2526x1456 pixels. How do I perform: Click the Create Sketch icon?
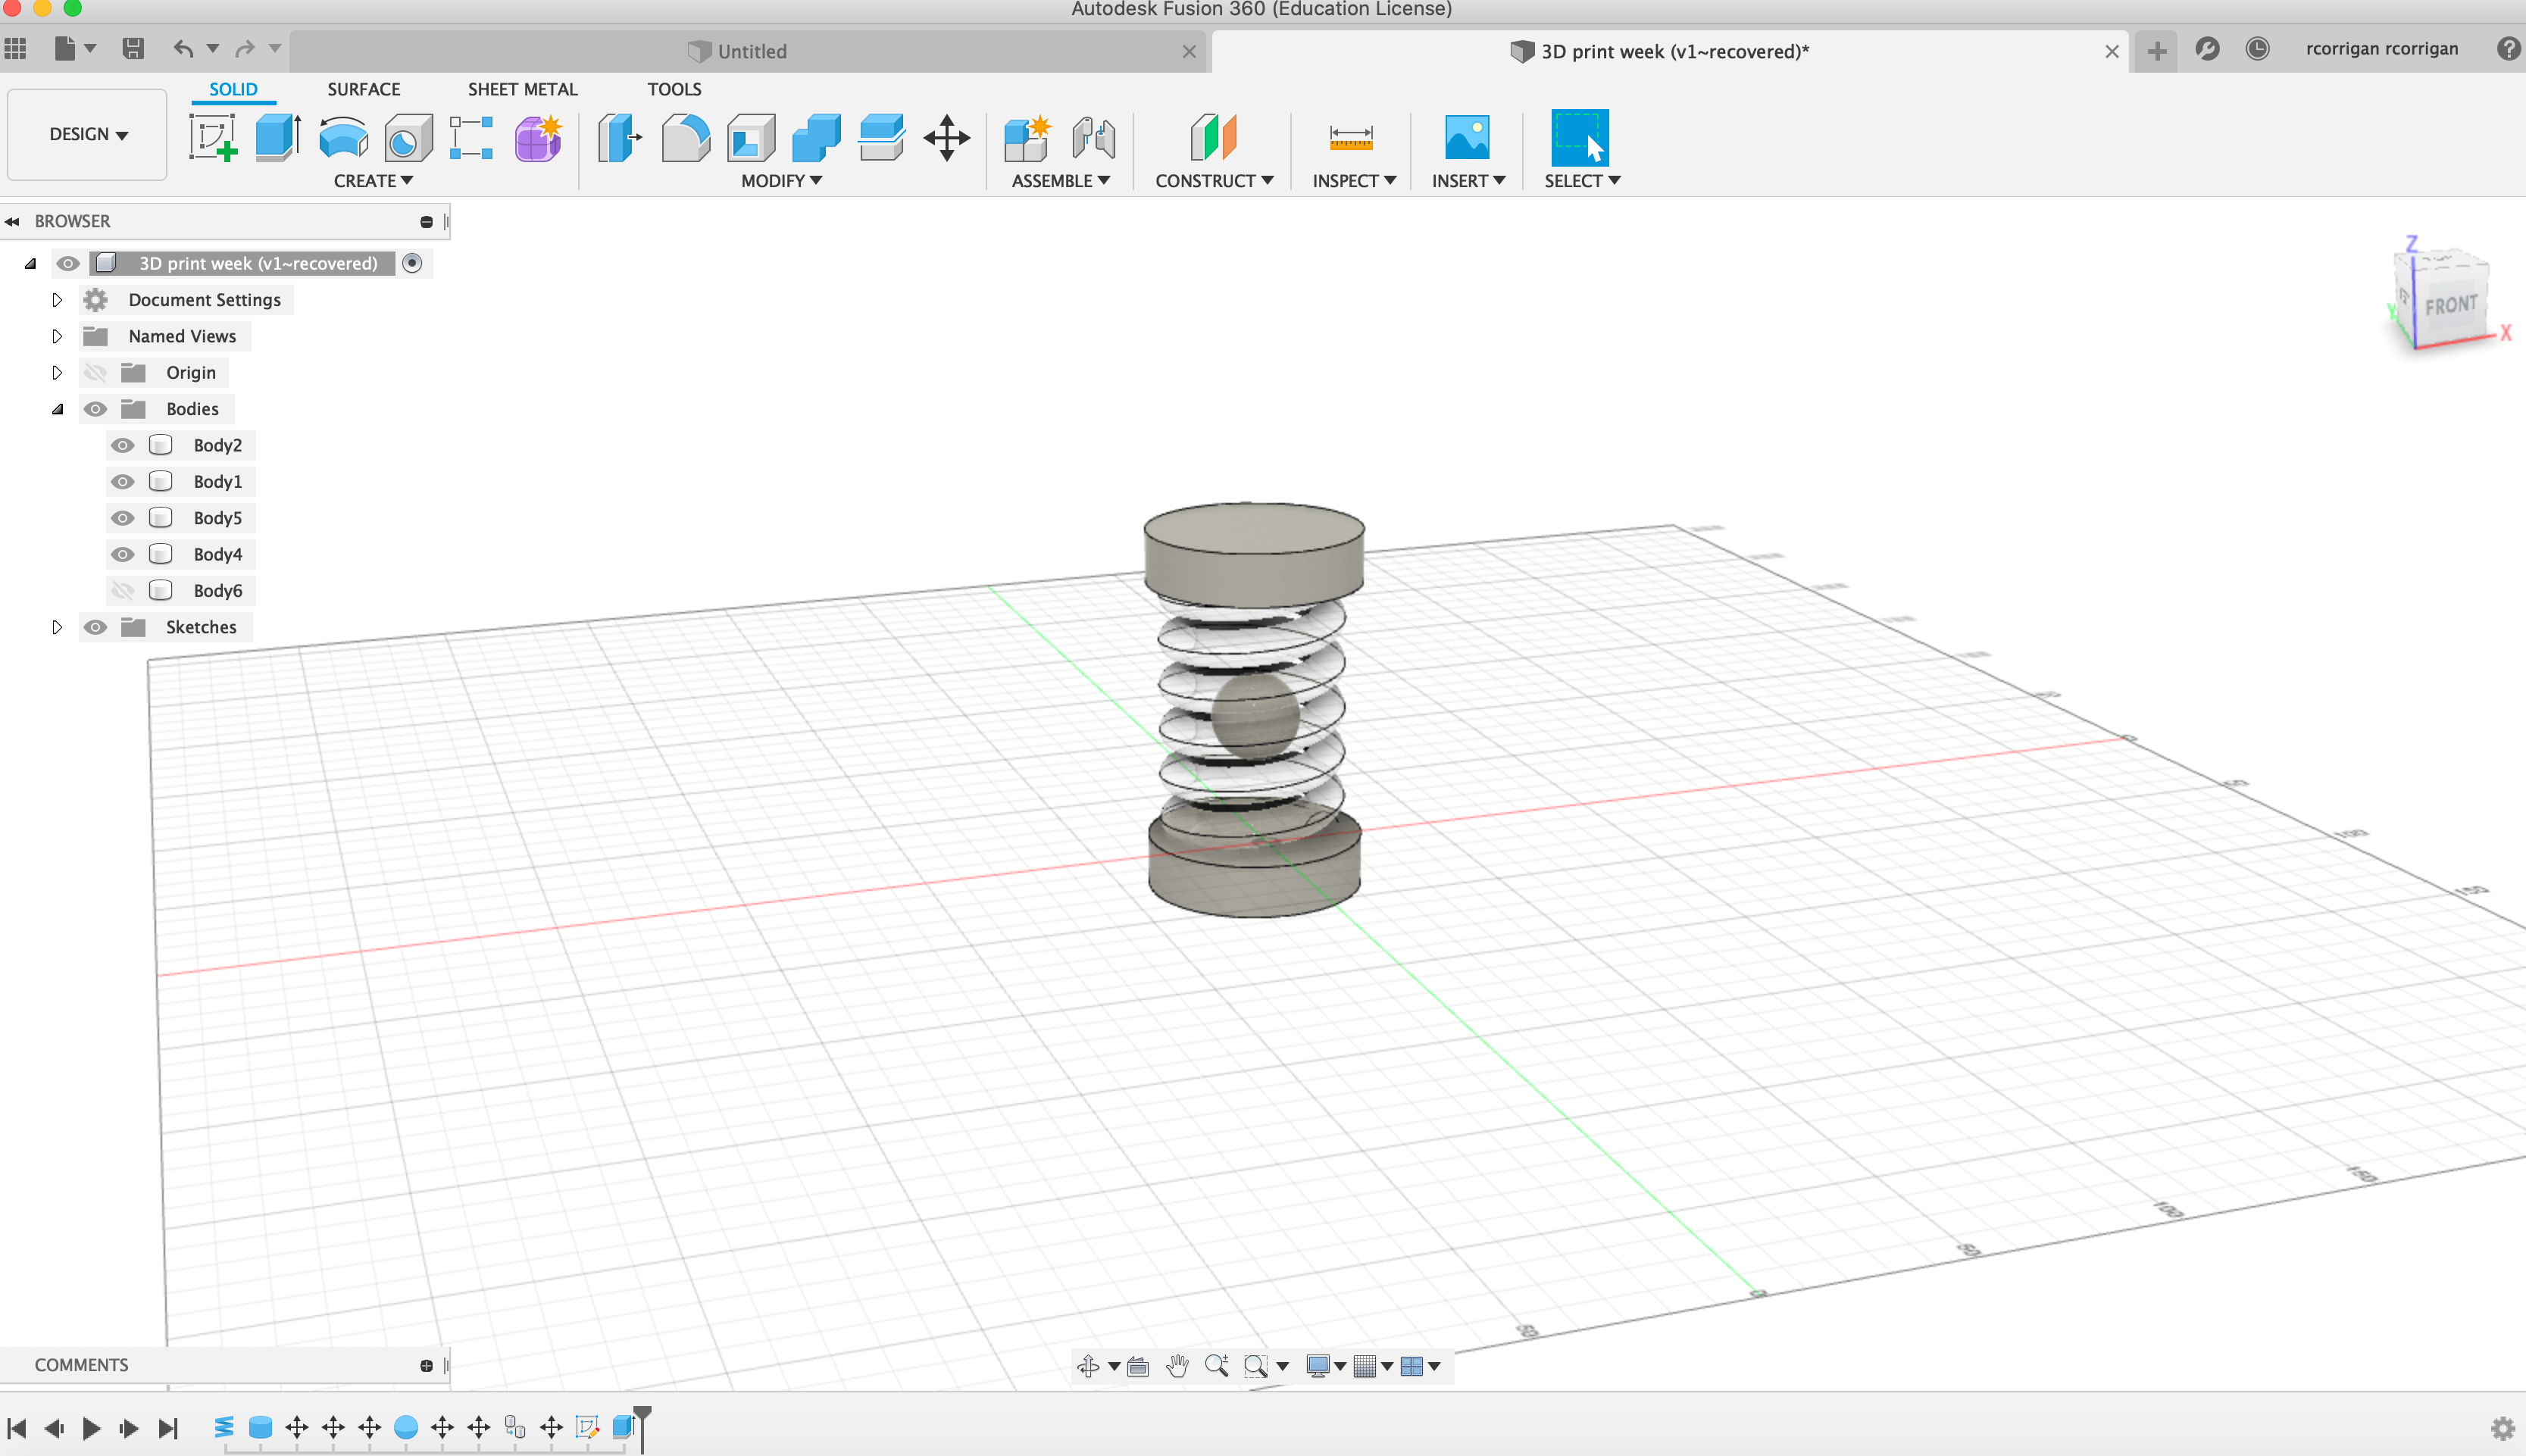click(x=212, y=137)
